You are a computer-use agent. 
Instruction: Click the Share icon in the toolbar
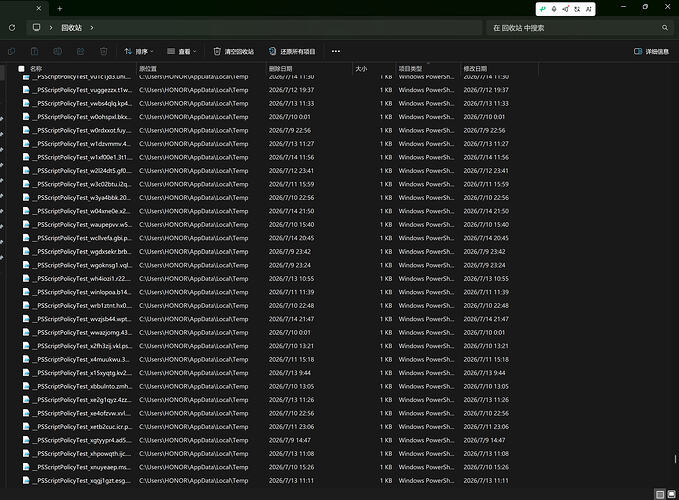pos(81,52)
